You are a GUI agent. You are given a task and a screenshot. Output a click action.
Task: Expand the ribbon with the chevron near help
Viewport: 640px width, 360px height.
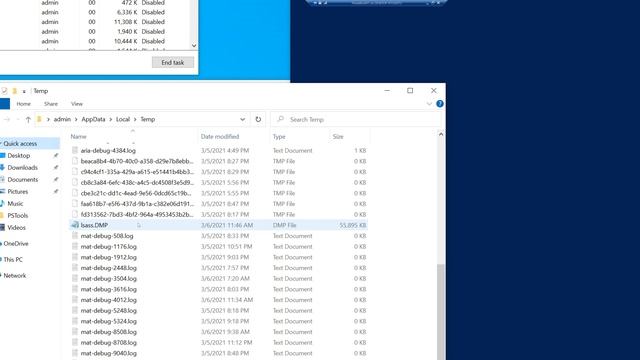pyautogui.click(x=429, y=104)
